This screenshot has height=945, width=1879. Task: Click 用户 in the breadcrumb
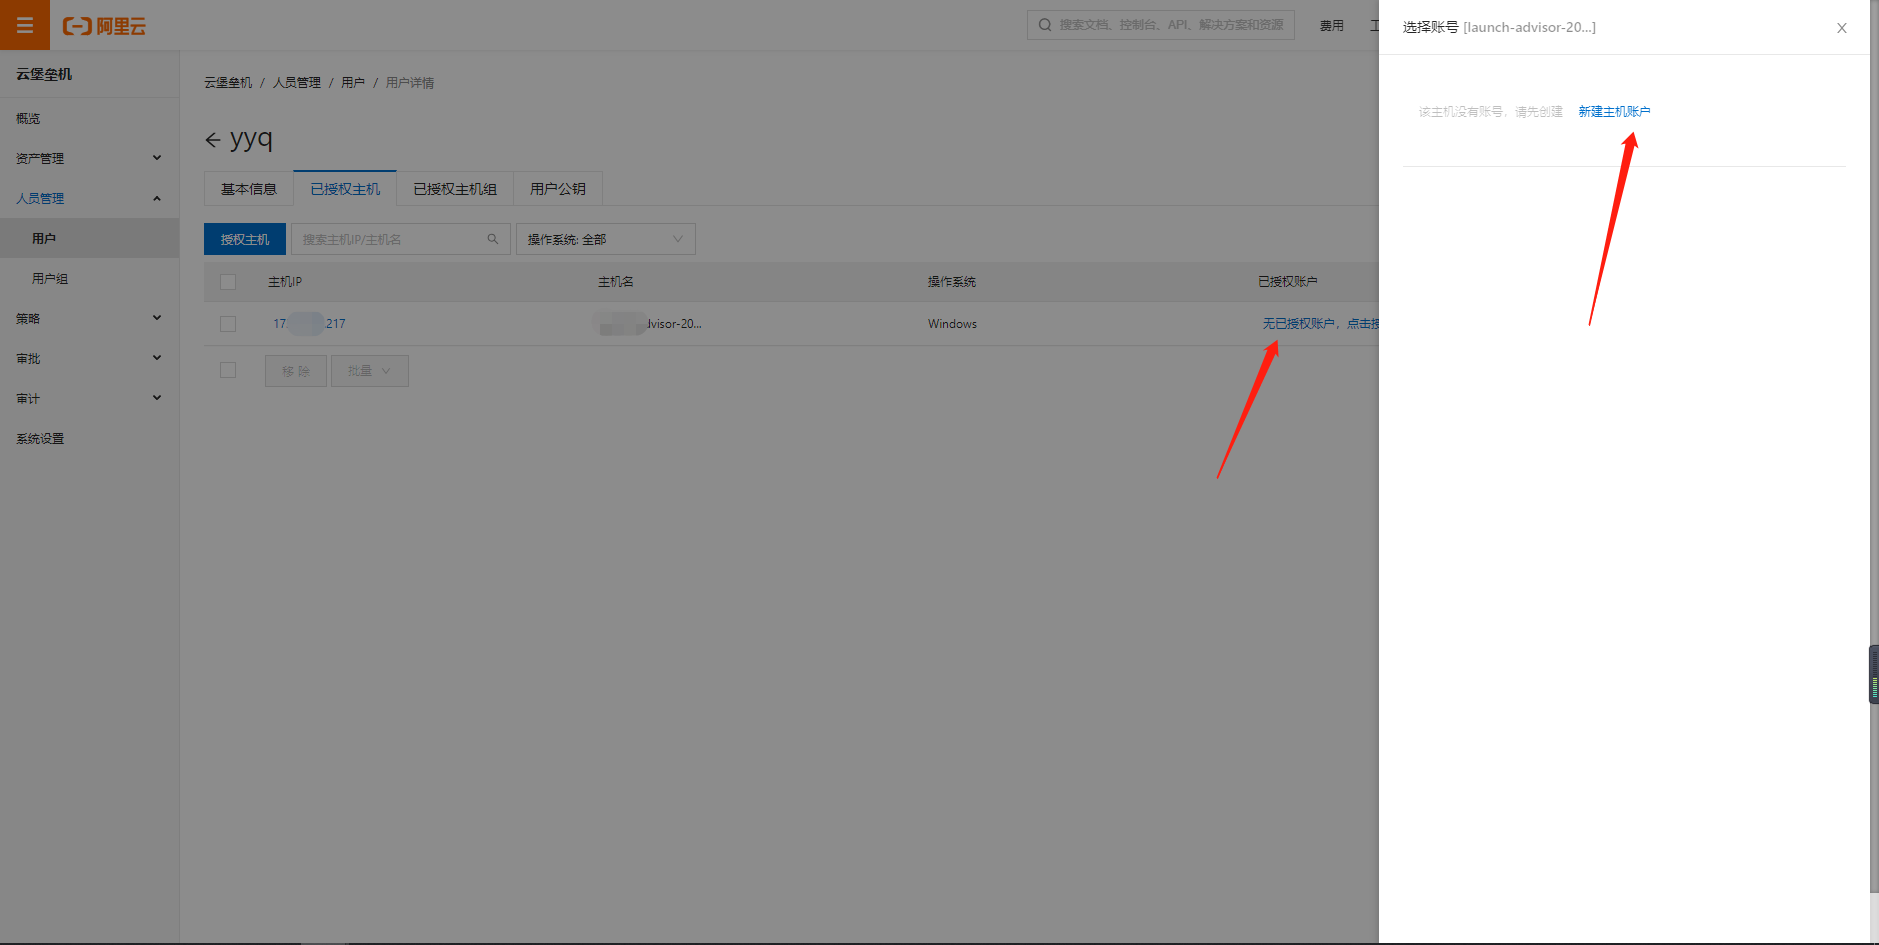(353, 83)
